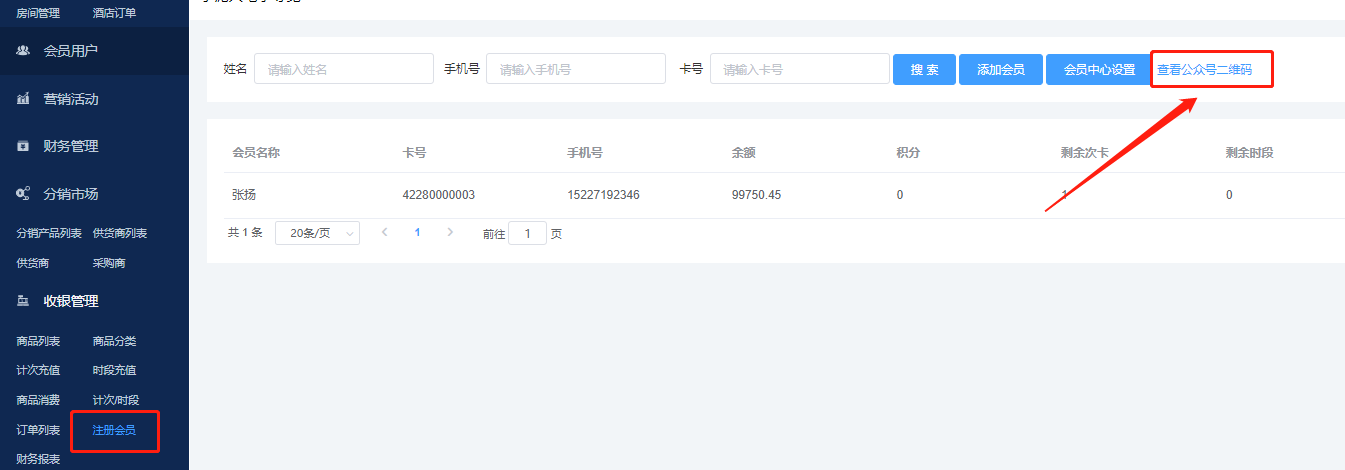Go to next page arrow
This screenshot has height=470, width=1345.
(450, 232)
